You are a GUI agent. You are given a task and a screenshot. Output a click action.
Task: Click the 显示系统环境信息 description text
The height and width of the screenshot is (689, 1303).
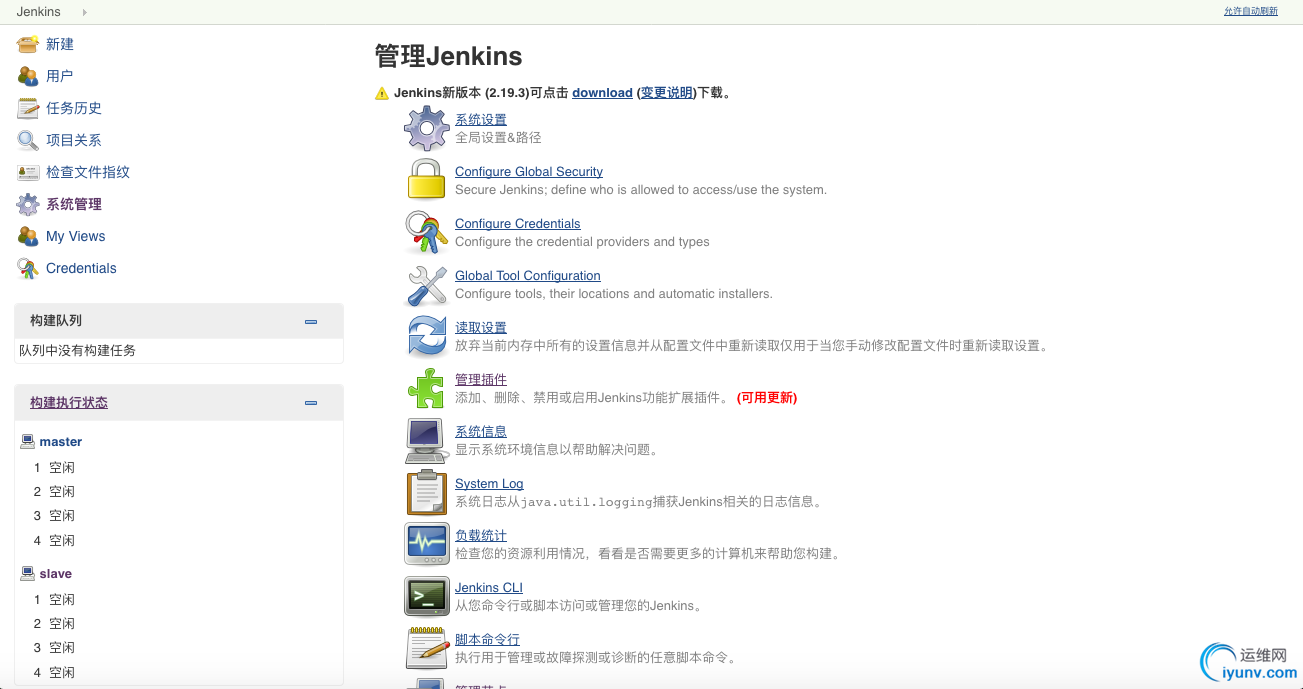coord(558,450)
